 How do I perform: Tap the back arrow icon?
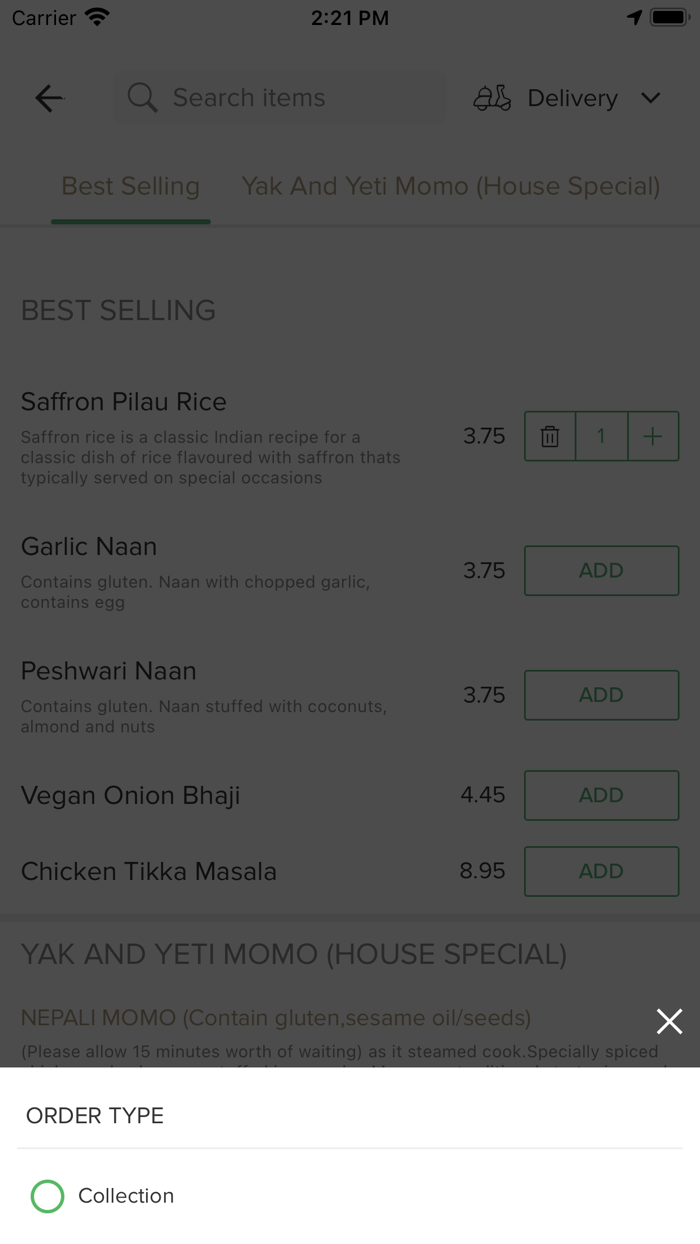tap(49, 98)
